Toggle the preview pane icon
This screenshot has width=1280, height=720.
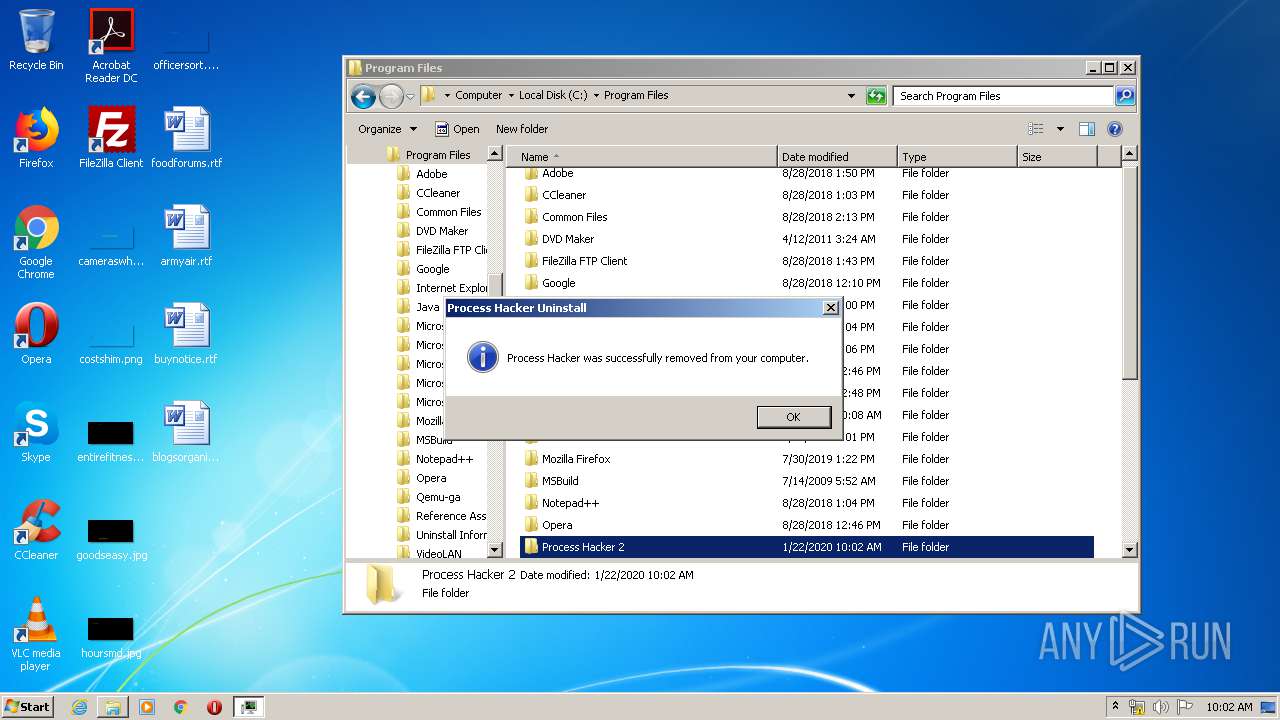click(1087, 129)
